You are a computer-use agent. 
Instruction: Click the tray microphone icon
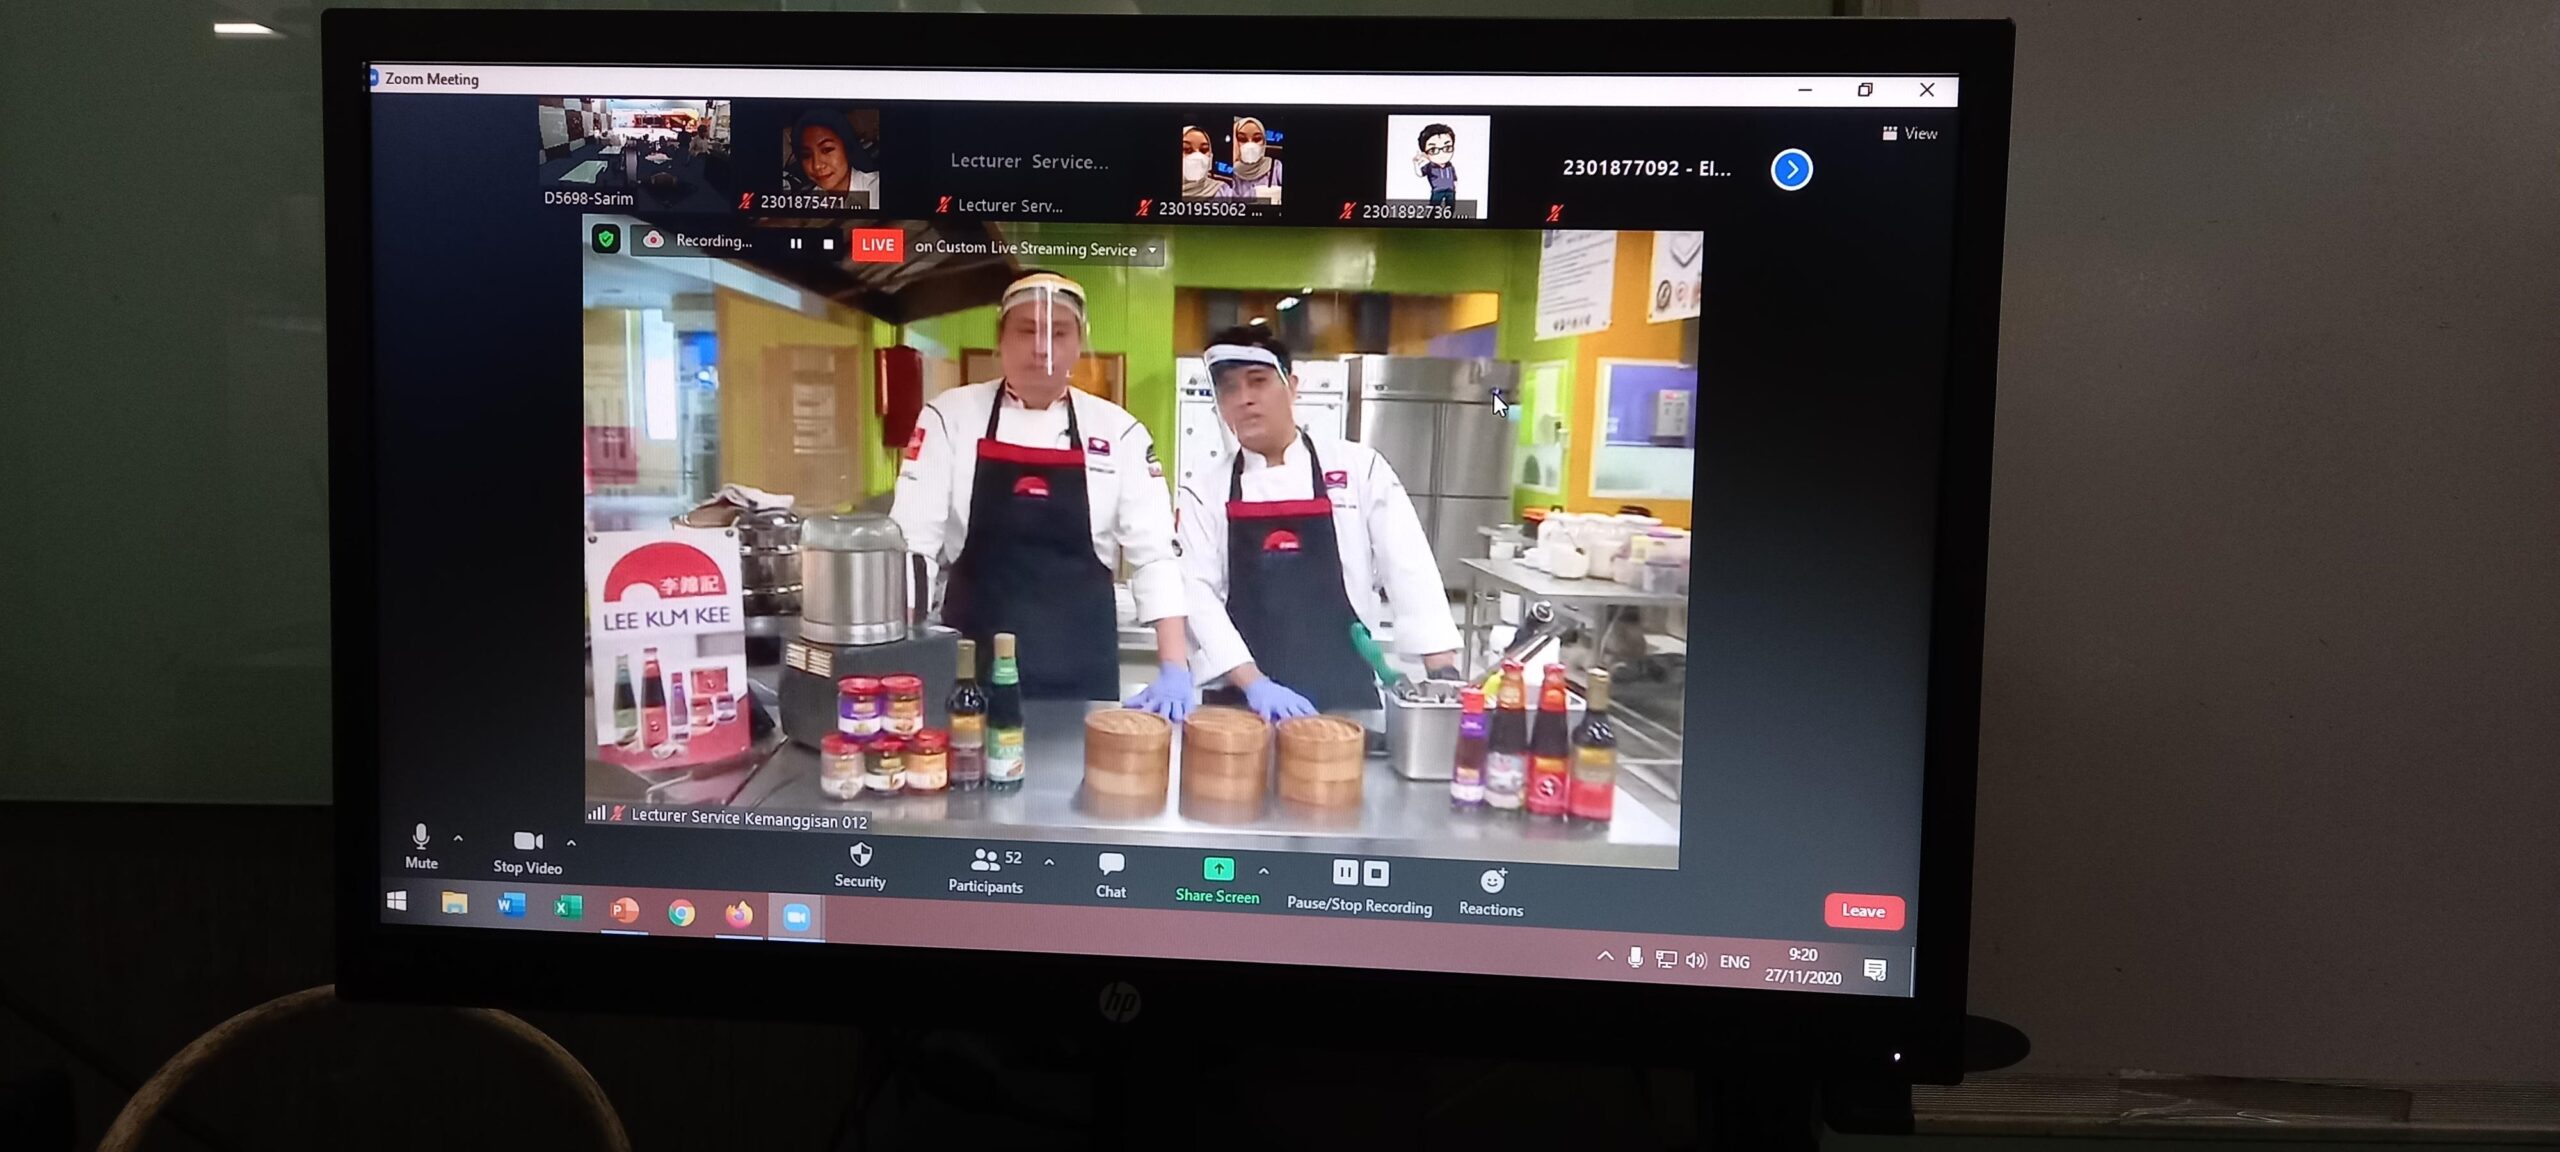1635,957
